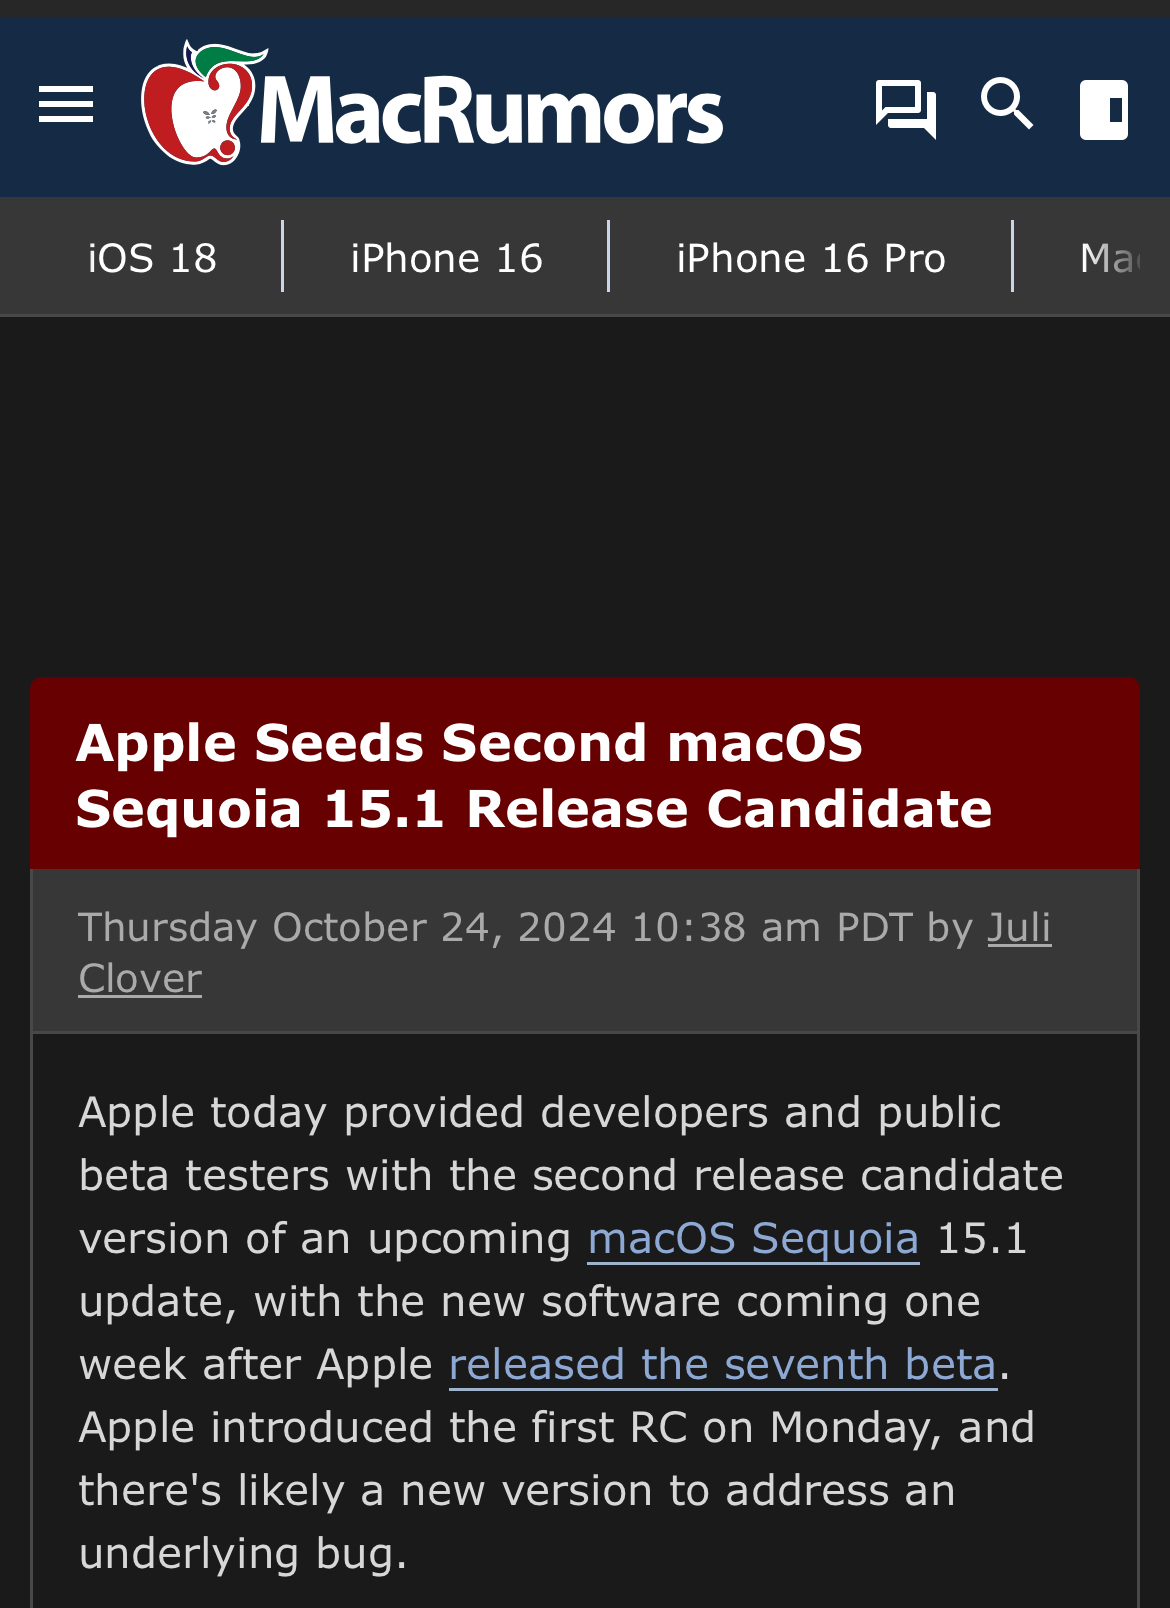Open the released the seventh beta link
Image resolution: width=1170 pixels, height=1608 pixels.
coord(723,1364)
